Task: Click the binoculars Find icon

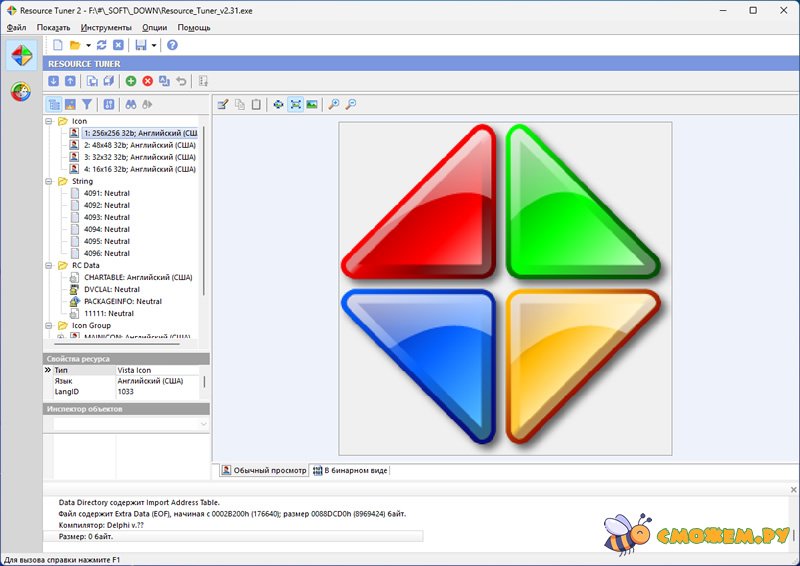Action: coord(130,104)
